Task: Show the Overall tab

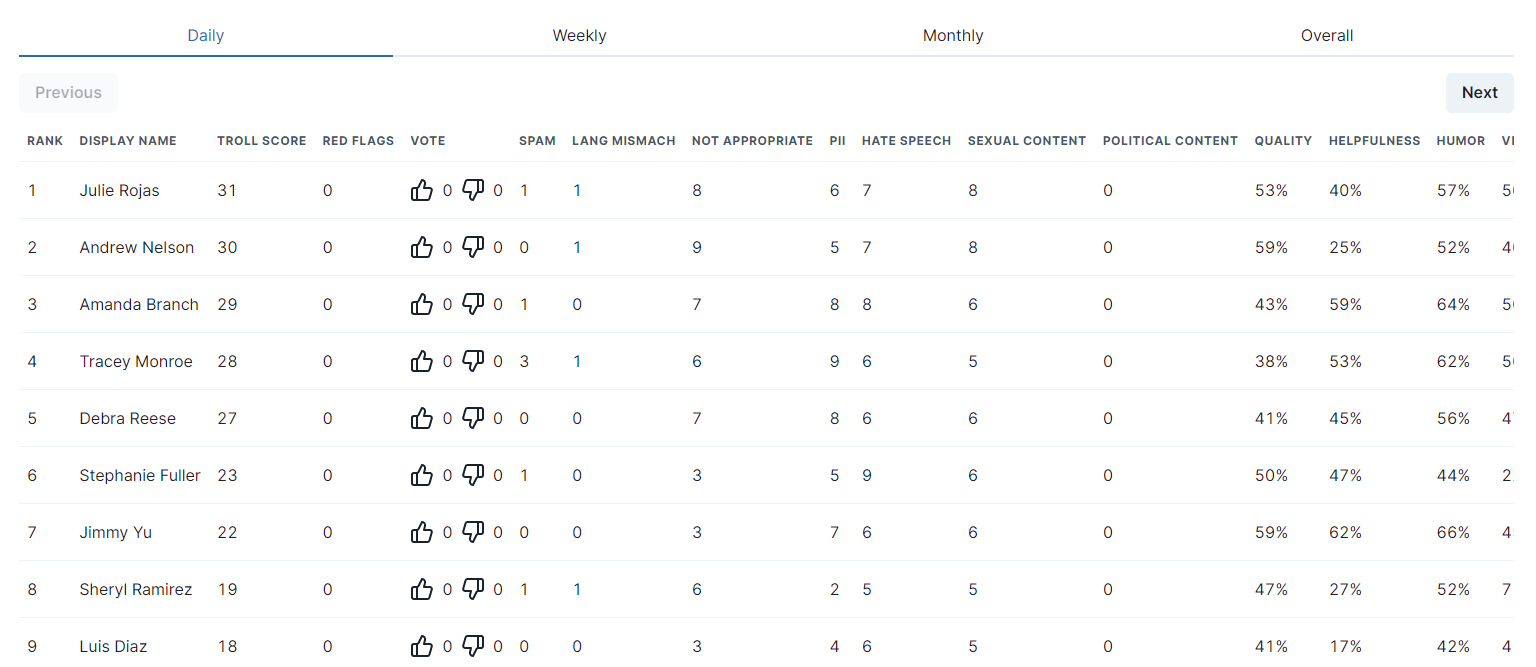Action: click(1327, 36)
